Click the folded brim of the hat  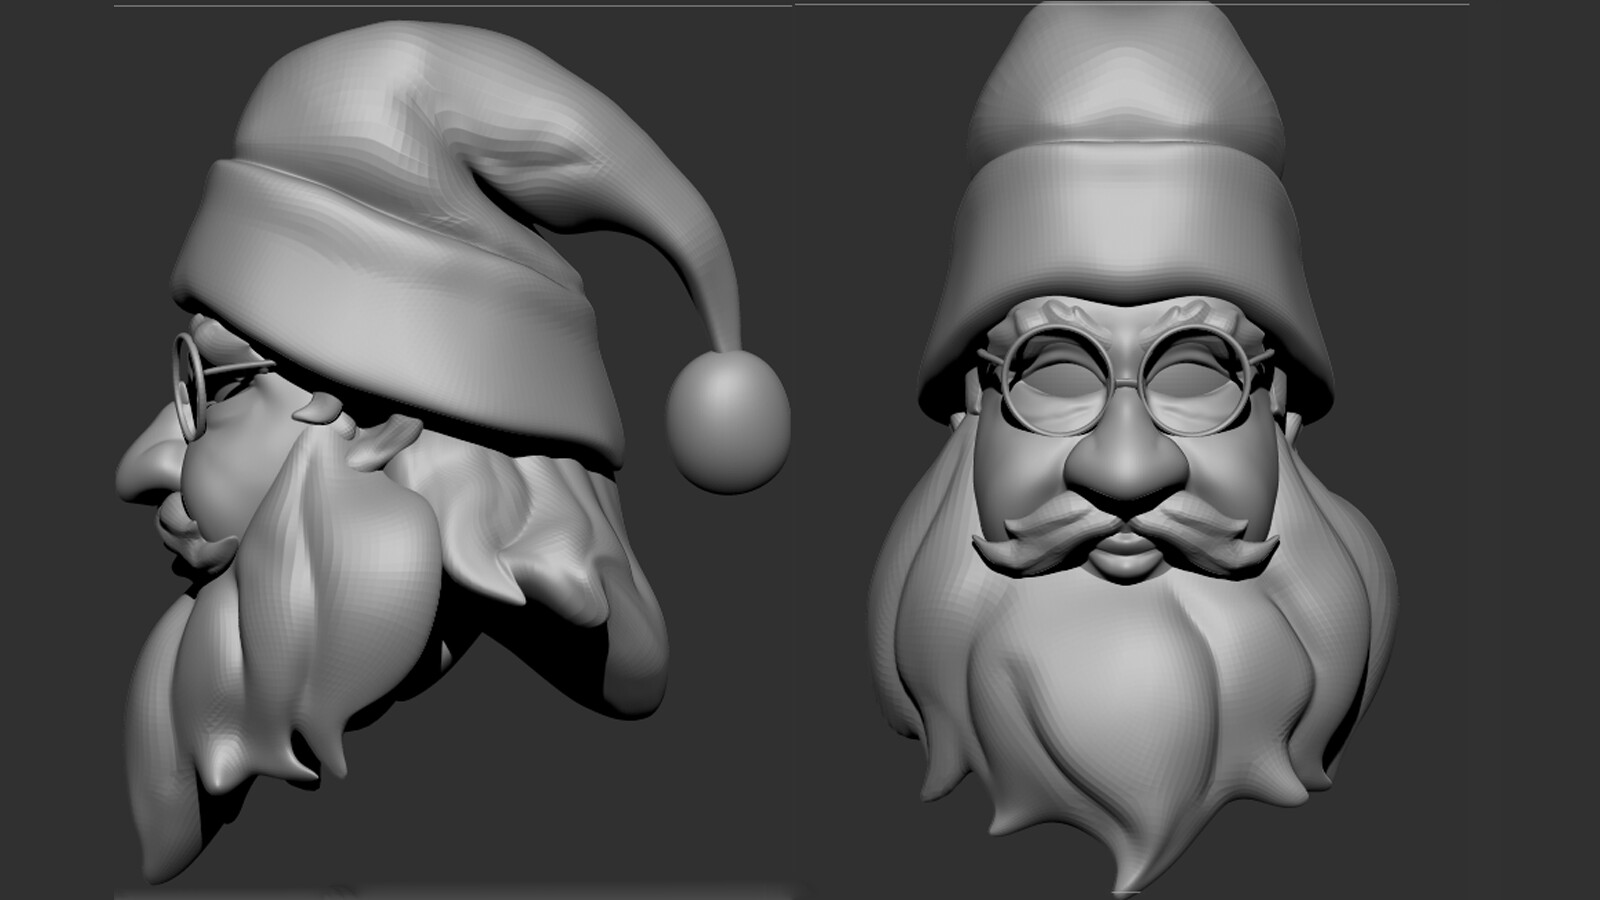(x=320, y=250)
